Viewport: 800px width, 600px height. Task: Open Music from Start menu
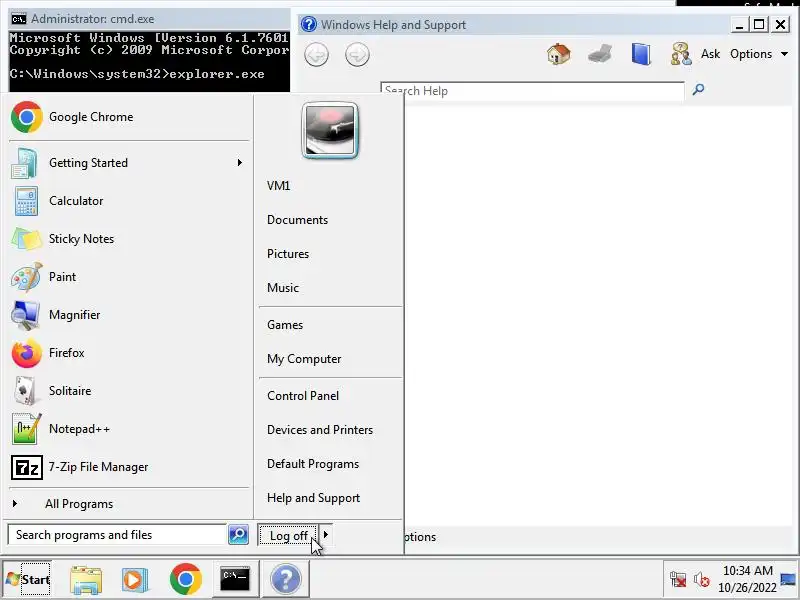(x=330, y=288)
